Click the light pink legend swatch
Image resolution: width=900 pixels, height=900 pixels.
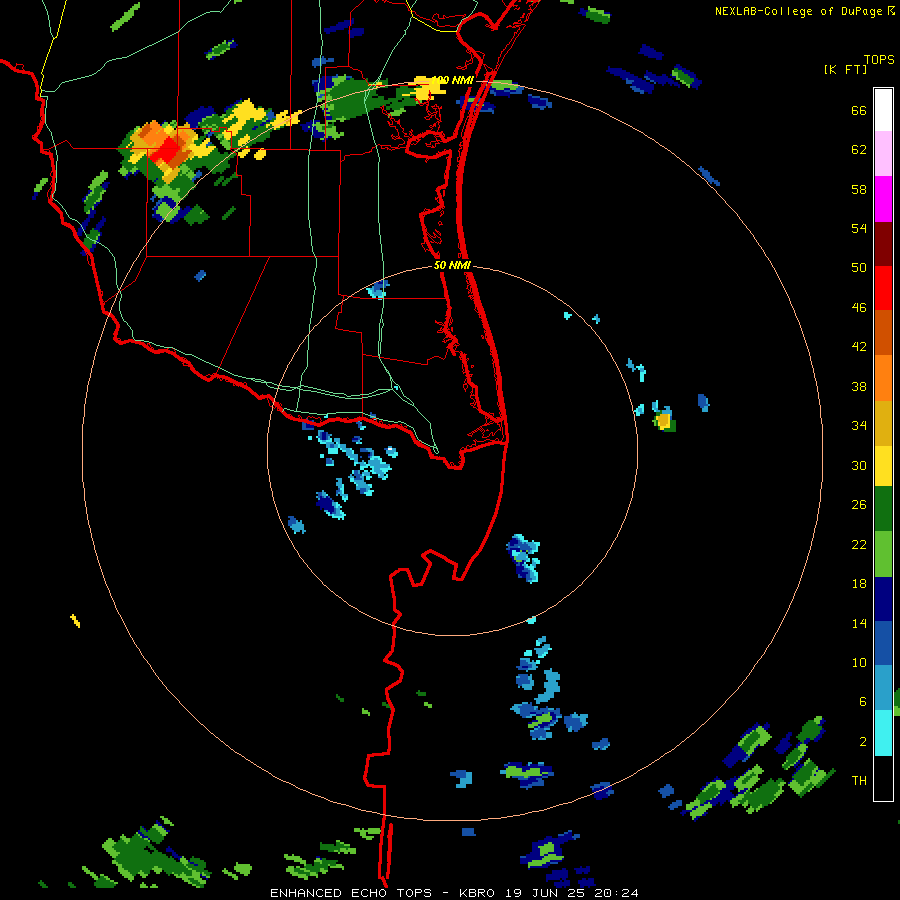pos(883,153)
